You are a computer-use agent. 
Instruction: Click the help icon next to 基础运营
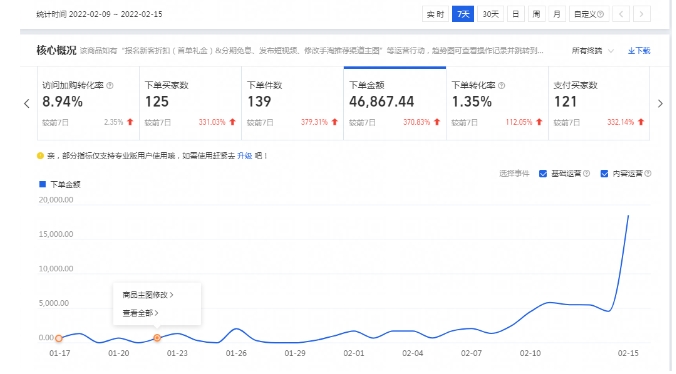586,174
